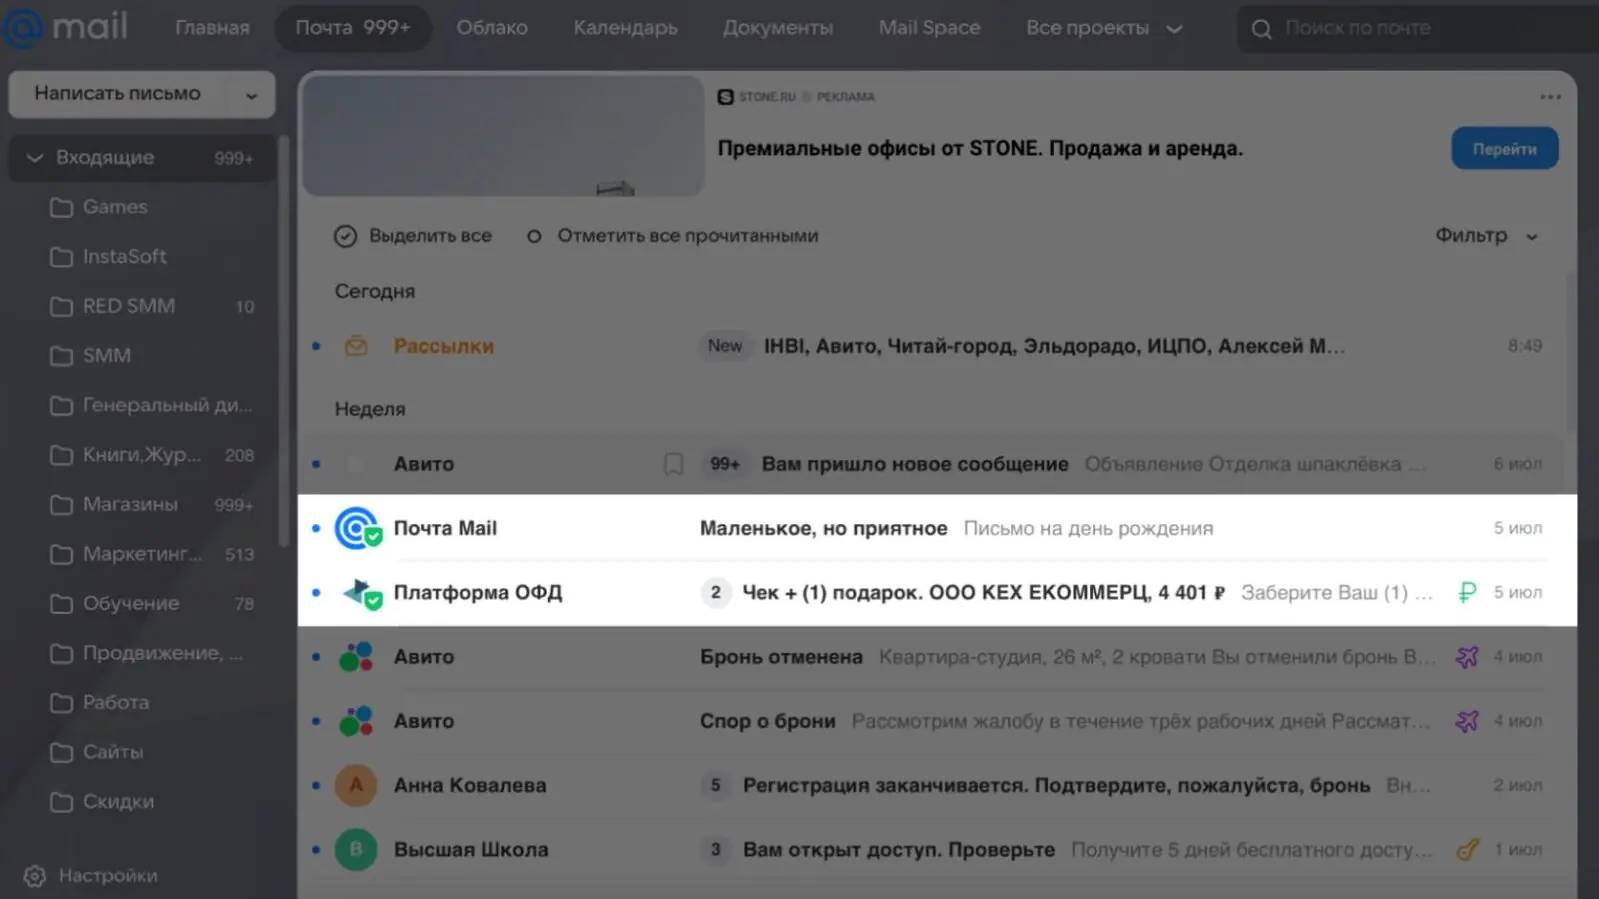This screenshot has width=1599, height=899.
Task: Toggle Выделить все checkbox
Action: [x=346, y=236]
